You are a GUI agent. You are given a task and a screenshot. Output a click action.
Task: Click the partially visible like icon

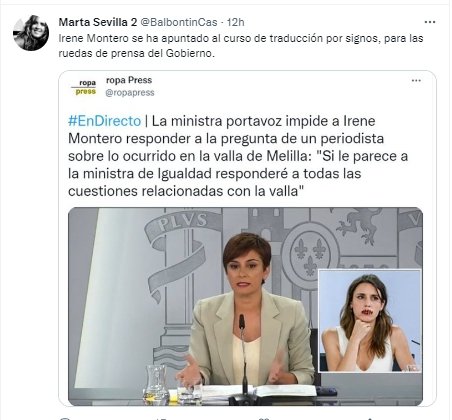pyautogui.click(x=263, y=418)
